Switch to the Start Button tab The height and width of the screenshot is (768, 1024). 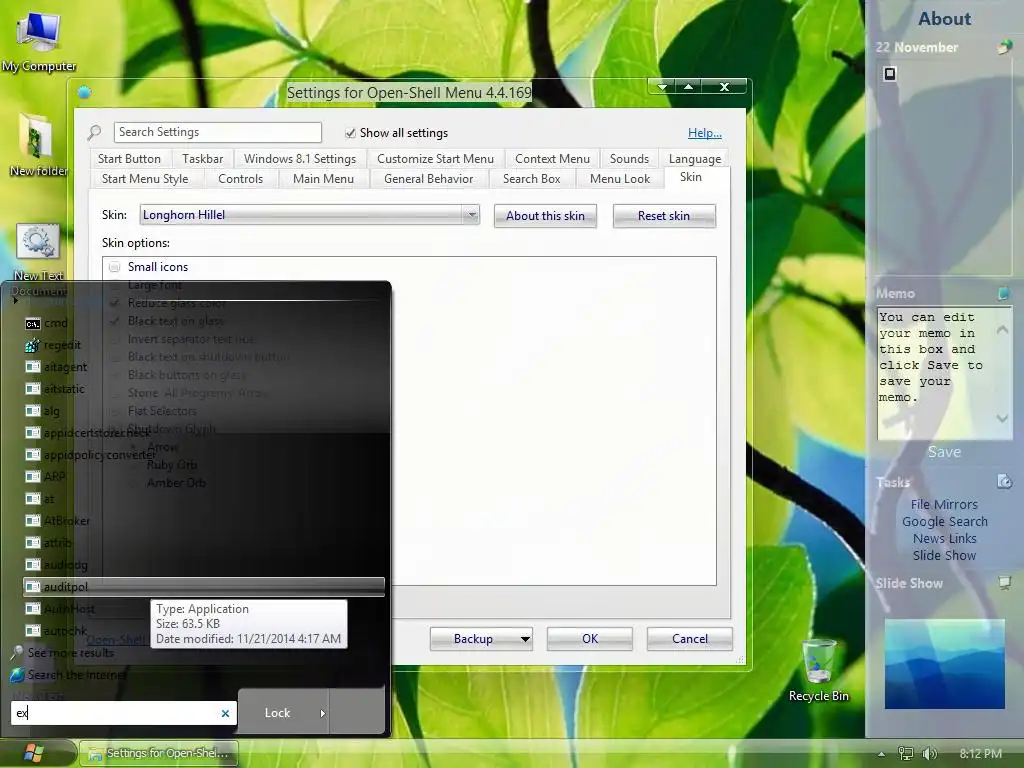tap(129, 159)
